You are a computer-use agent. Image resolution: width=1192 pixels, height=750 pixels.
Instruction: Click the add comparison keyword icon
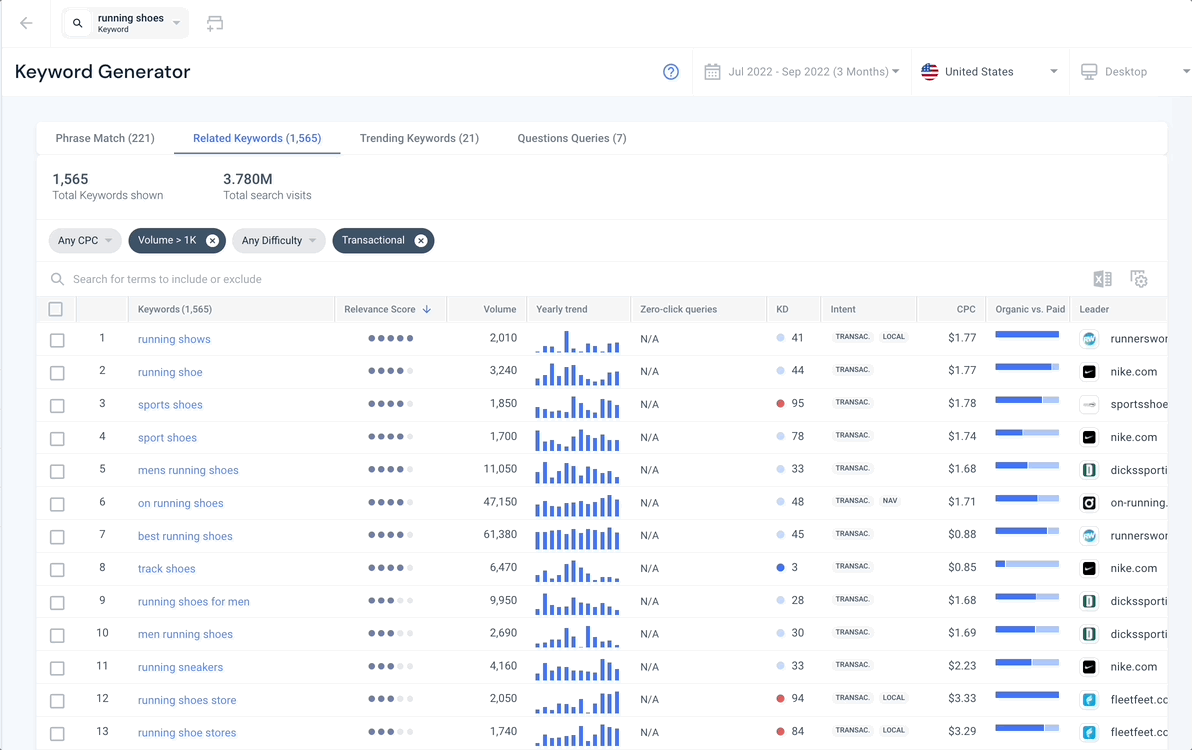point(215,24)
